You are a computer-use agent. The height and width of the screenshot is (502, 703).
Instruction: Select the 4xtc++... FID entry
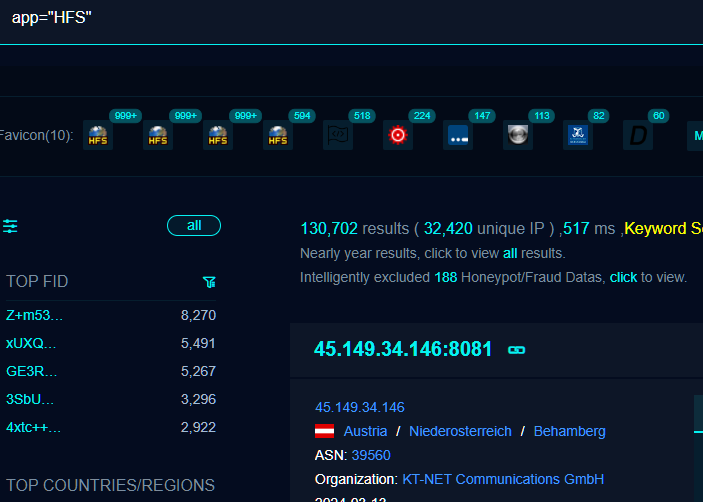34,427
